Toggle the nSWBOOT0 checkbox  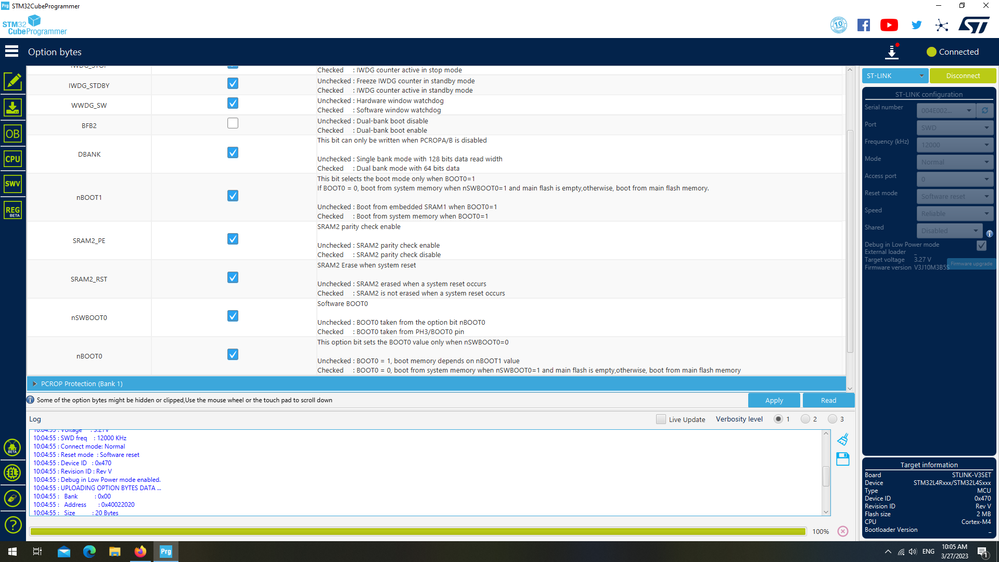pyautogui.click(x=233, y=316)
